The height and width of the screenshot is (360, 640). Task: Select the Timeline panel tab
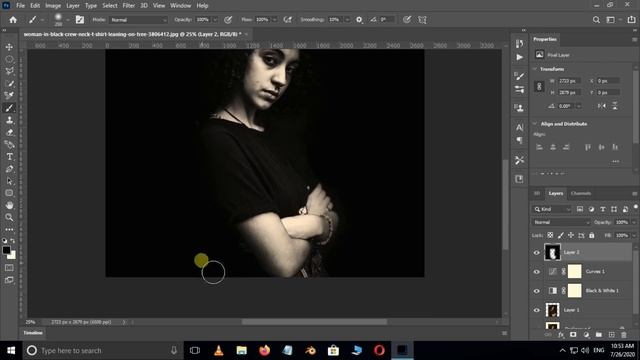pos(33,333)
